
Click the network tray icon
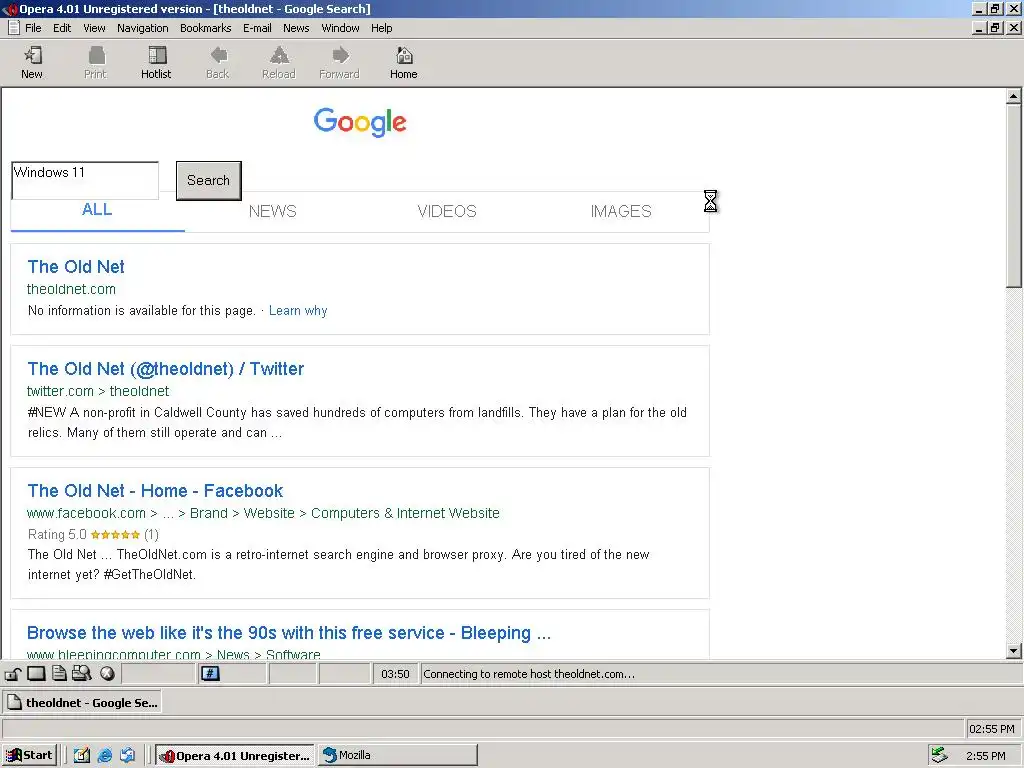pos(939,755)
